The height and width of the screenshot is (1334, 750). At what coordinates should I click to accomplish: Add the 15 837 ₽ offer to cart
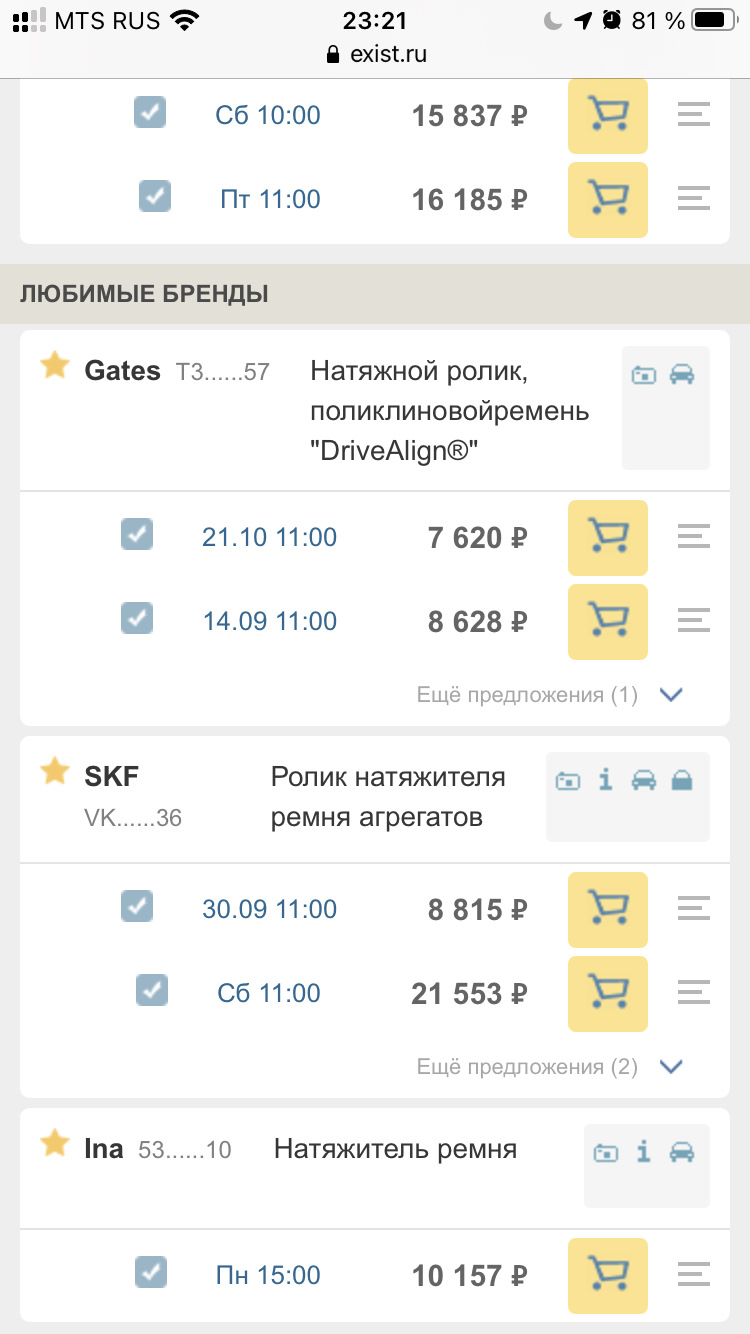[607, 116]
